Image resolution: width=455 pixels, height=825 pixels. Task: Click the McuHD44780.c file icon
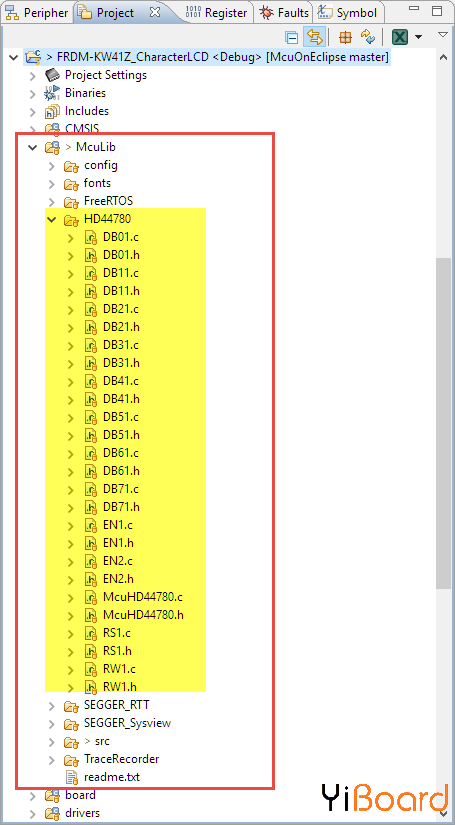coord(90,598)
